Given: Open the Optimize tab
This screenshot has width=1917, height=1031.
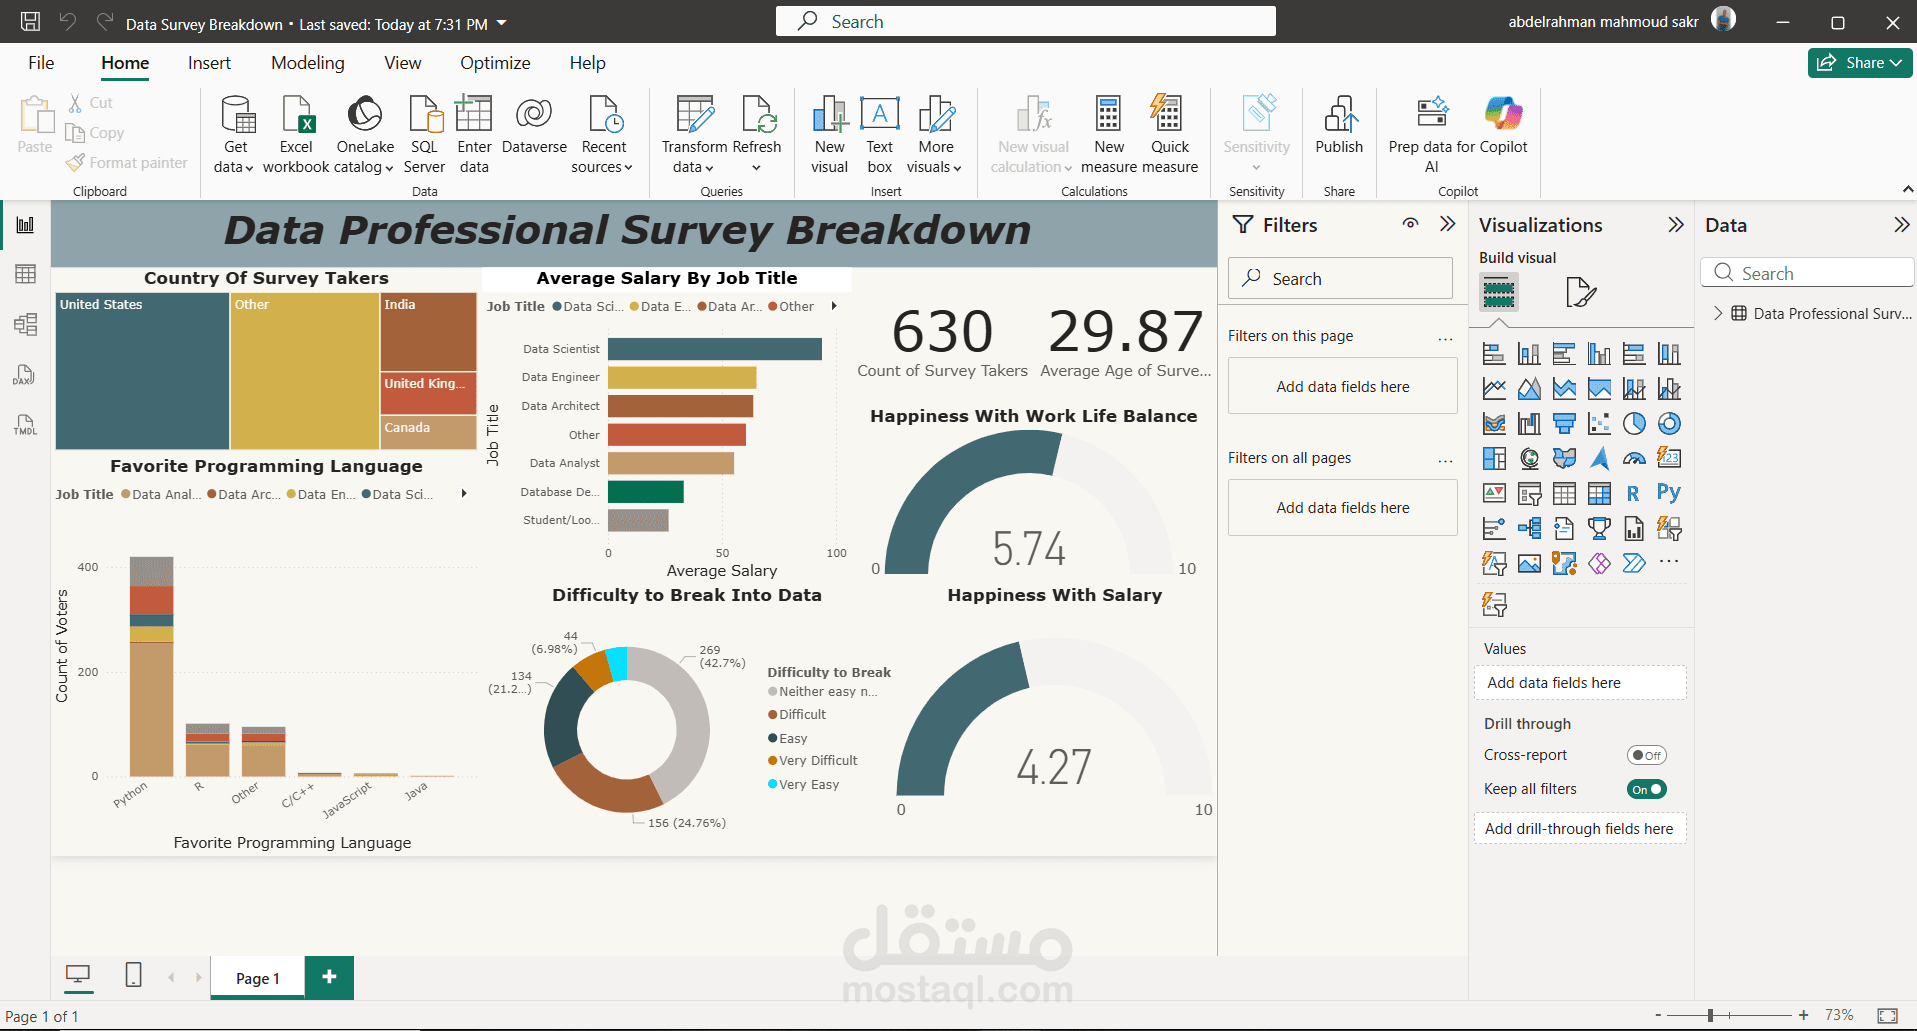Looking at the screenshot, I should tap(495, 63).
